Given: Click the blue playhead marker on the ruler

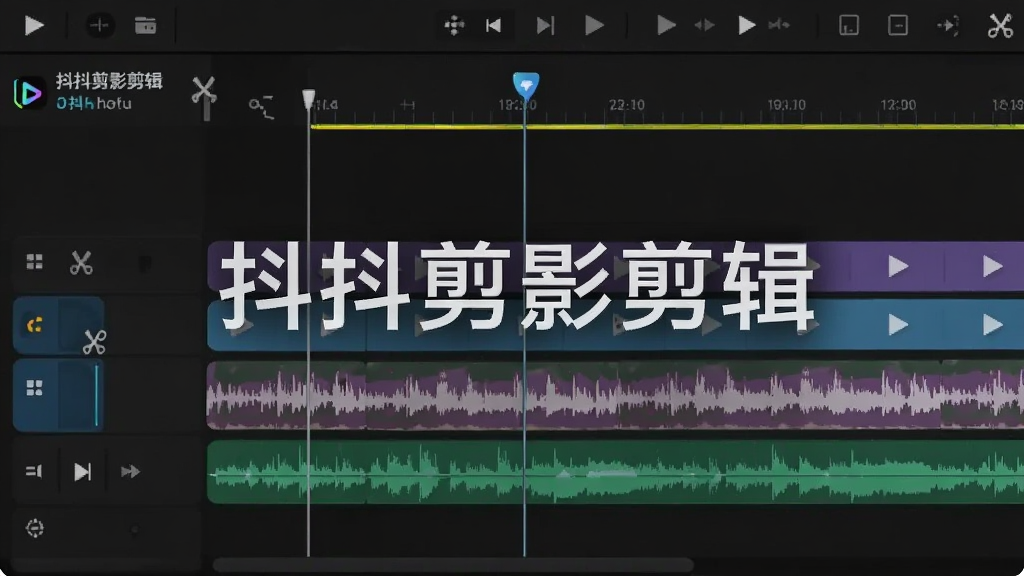Looking at the screenshot, I should click(526, 86).
